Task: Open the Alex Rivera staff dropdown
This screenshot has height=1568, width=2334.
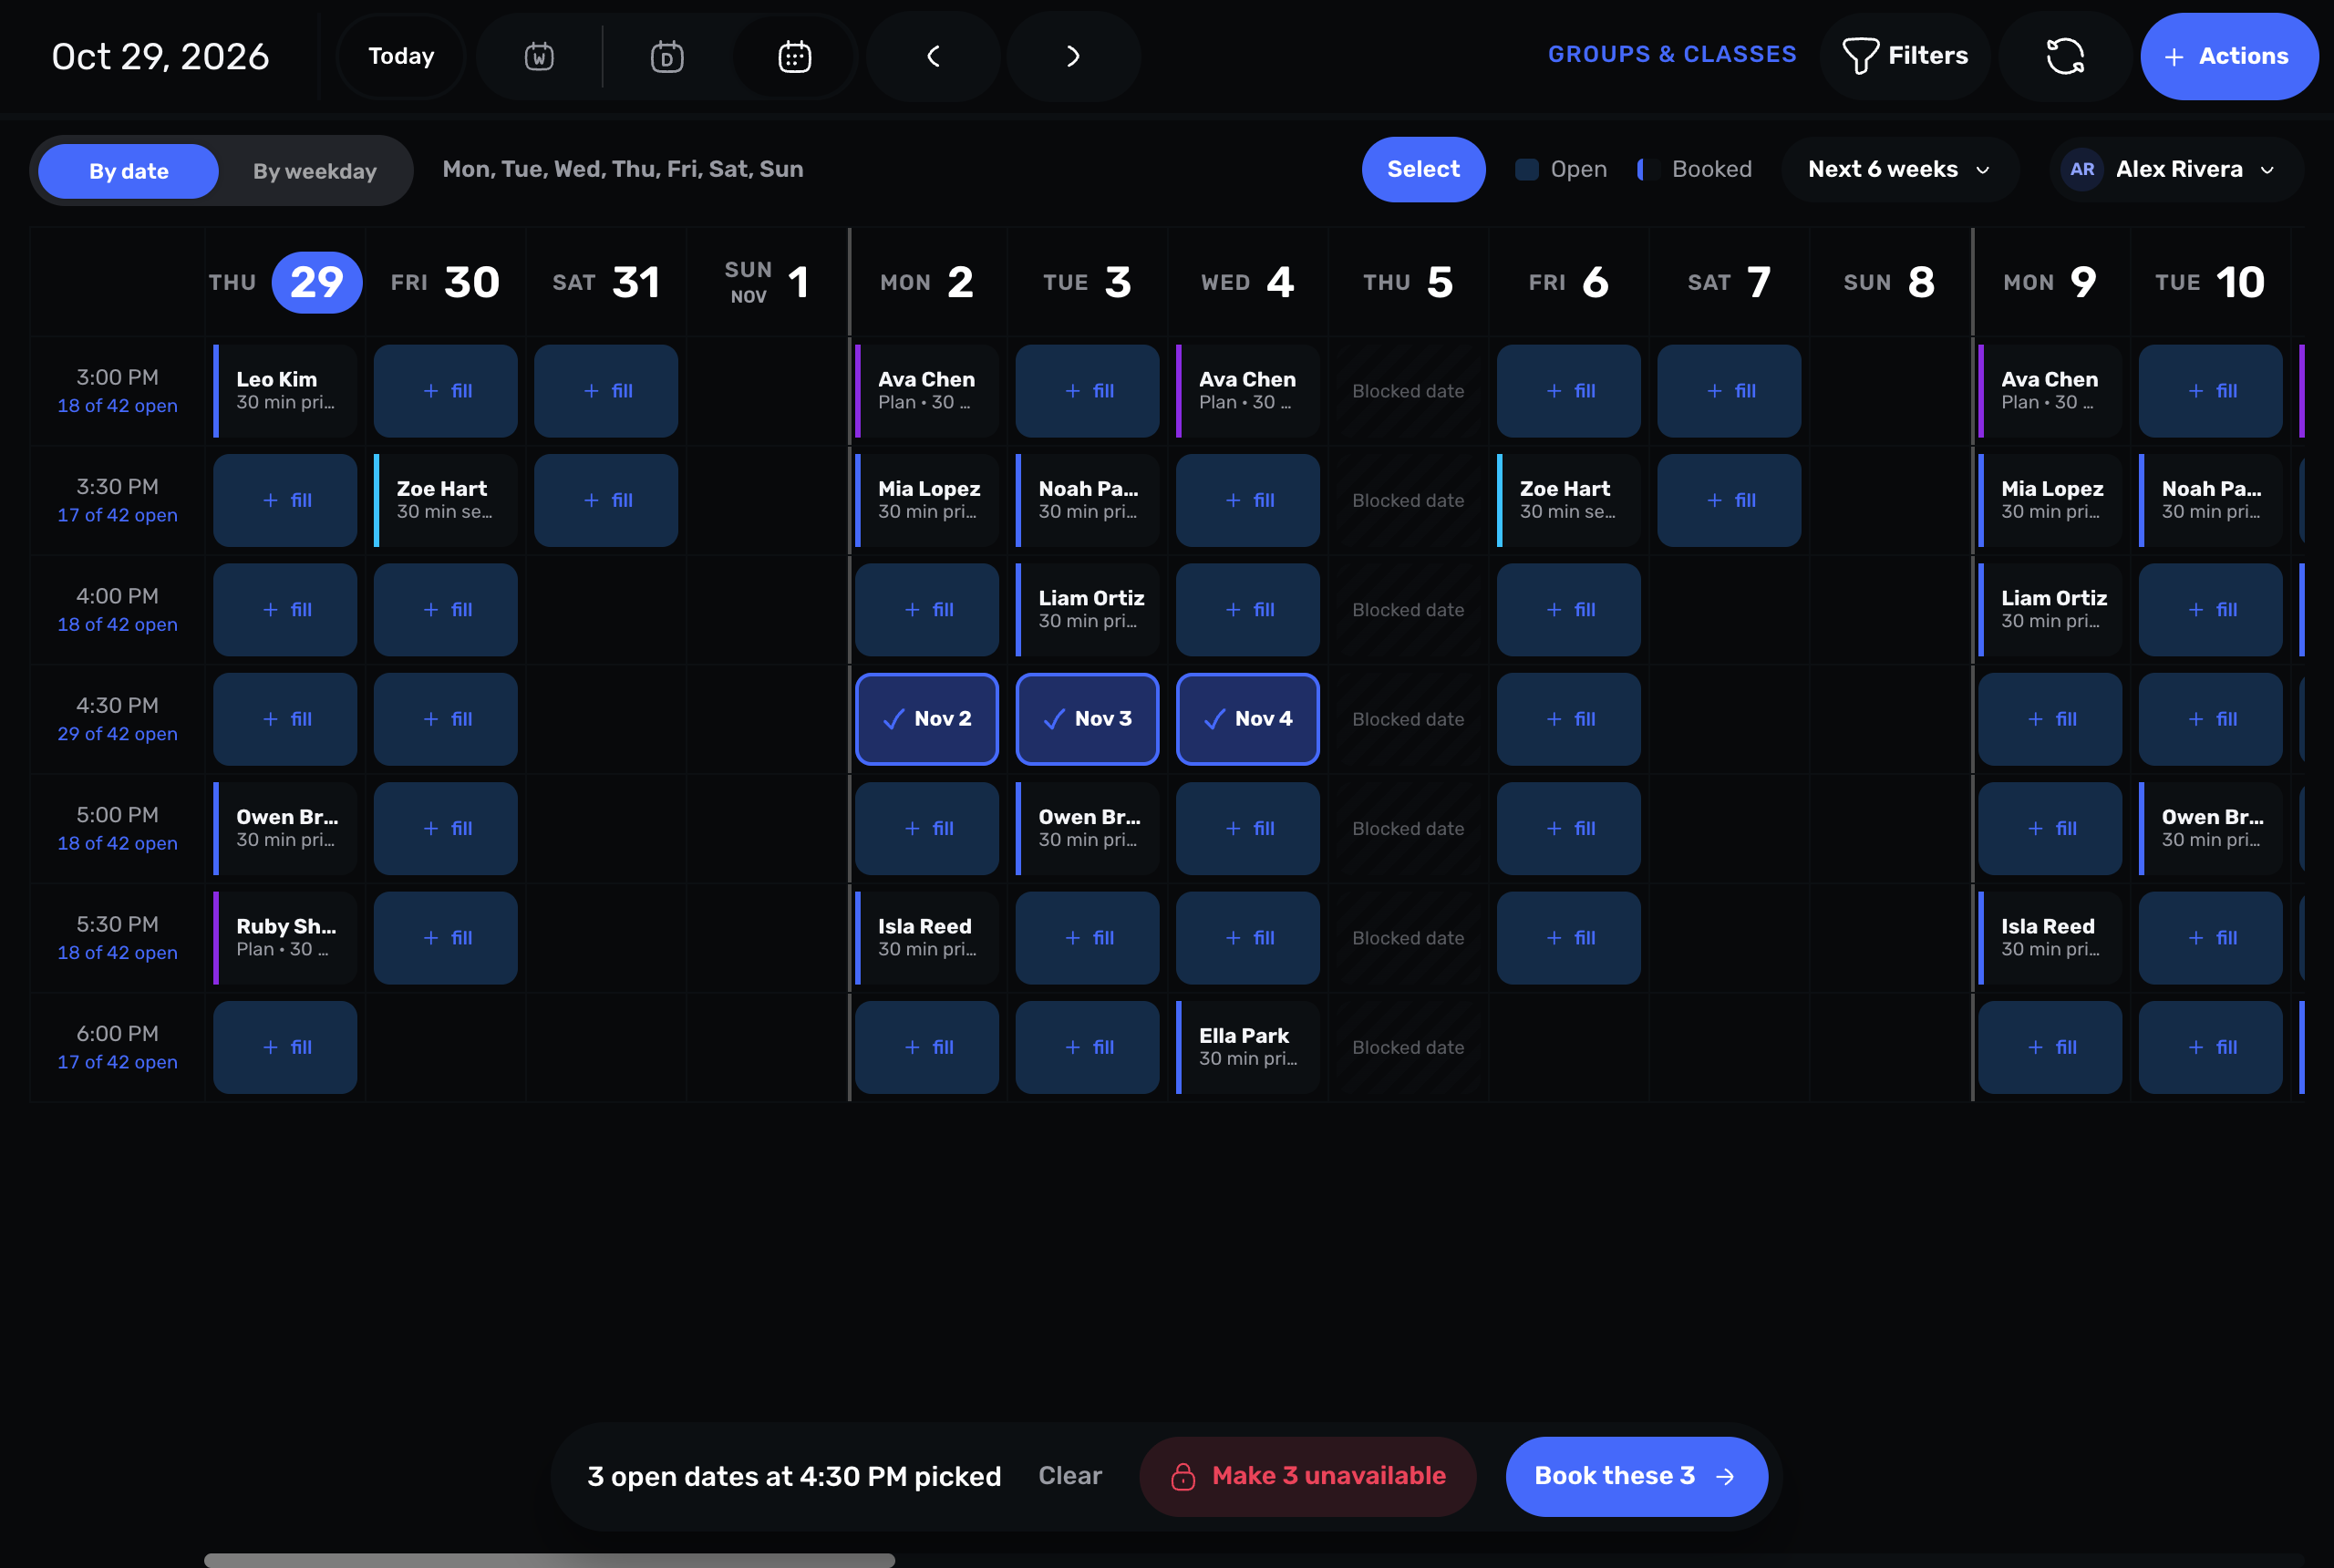Action: click(x=2177, y=169)
